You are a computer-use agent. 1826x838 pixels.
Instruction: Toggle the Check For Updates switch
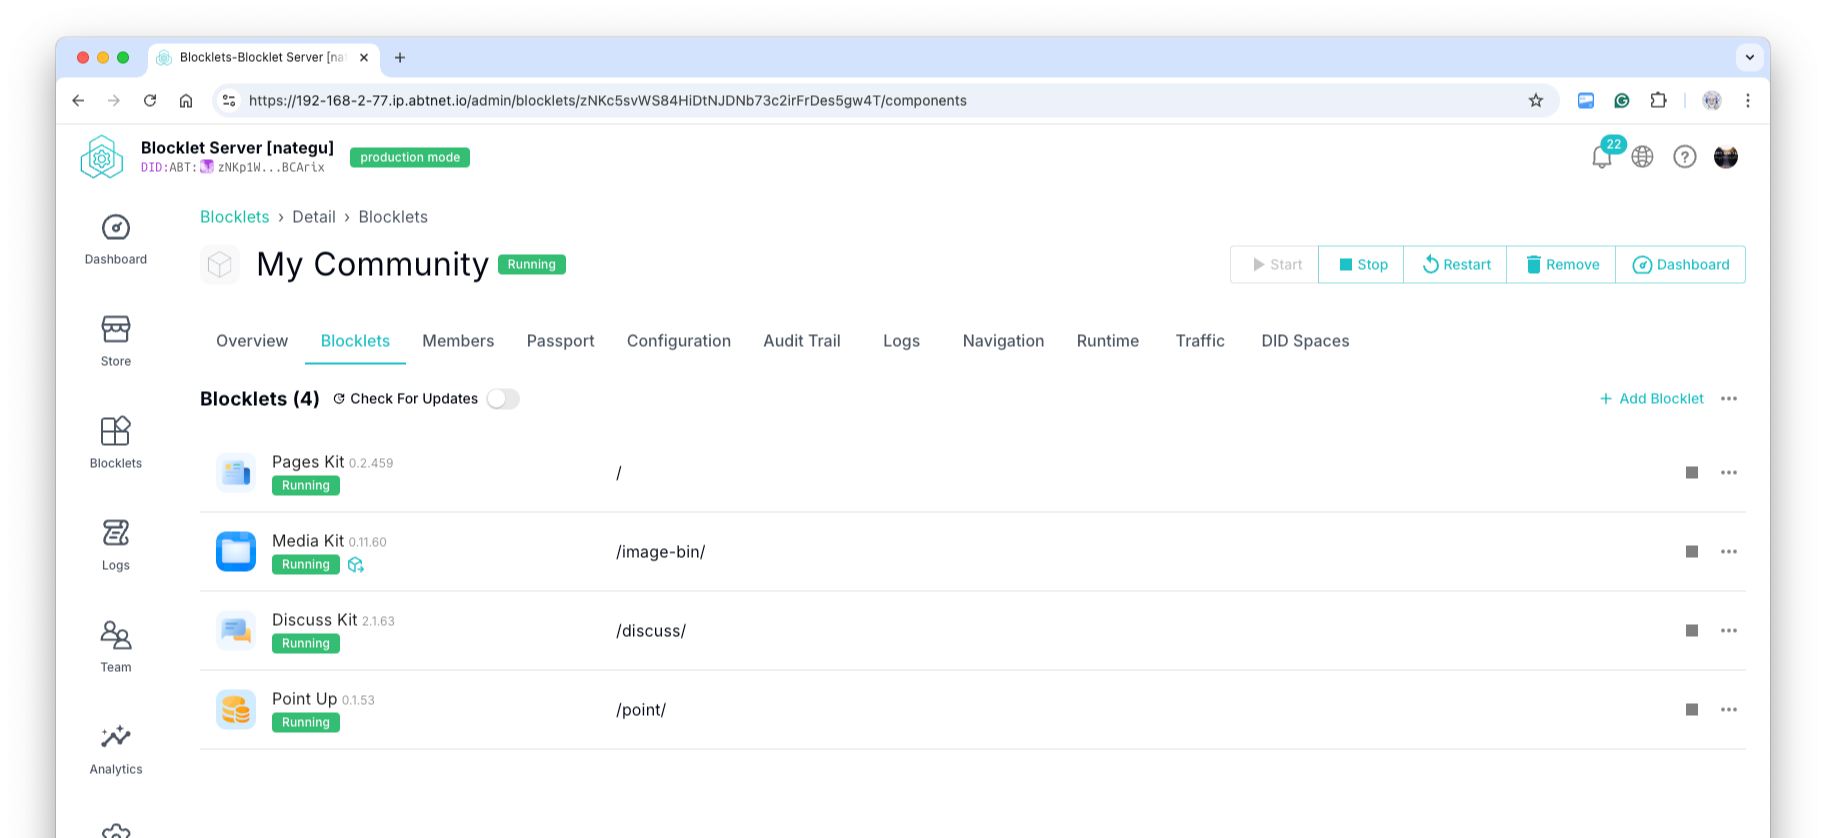(503, 399)
